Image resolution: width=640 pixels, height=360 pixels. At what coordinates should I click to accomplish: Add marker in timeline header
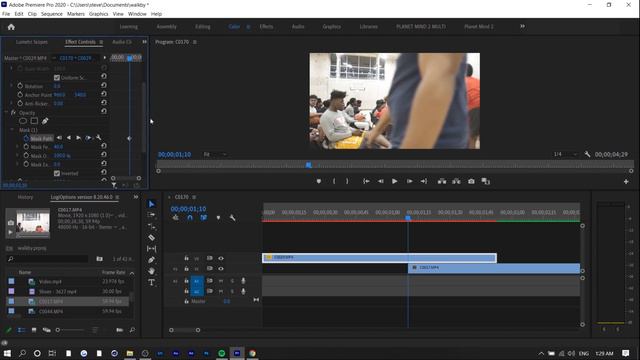[218, 218]
